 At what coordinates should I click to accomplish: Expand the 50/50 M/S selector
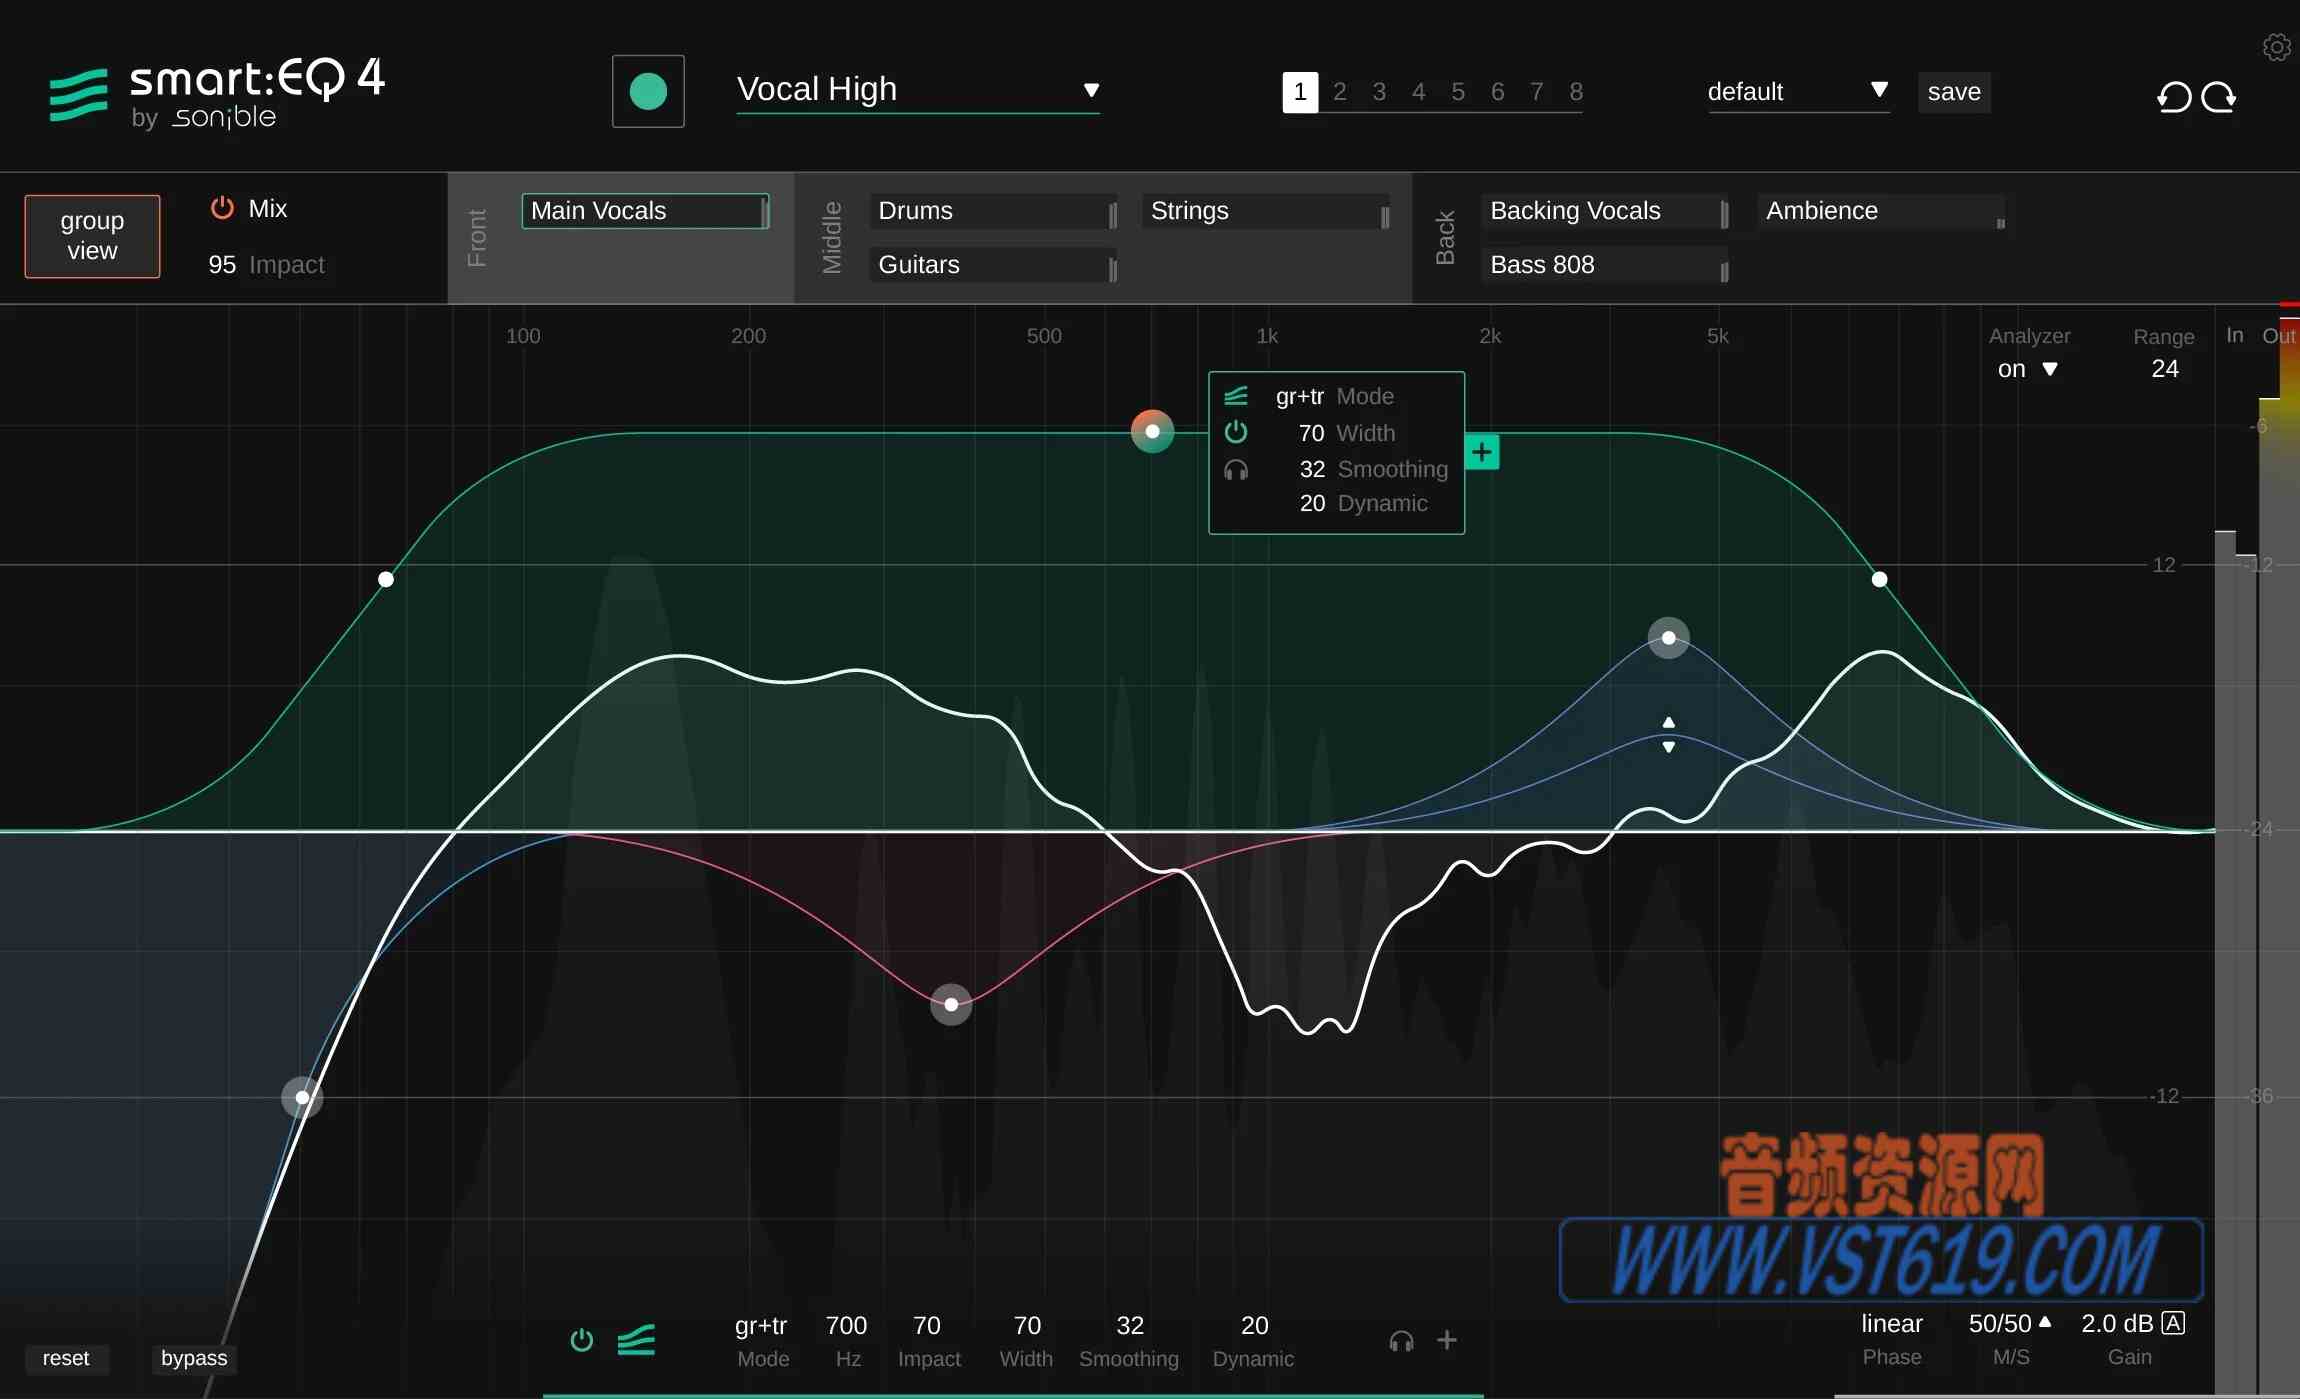(x=2009, y=1323)
